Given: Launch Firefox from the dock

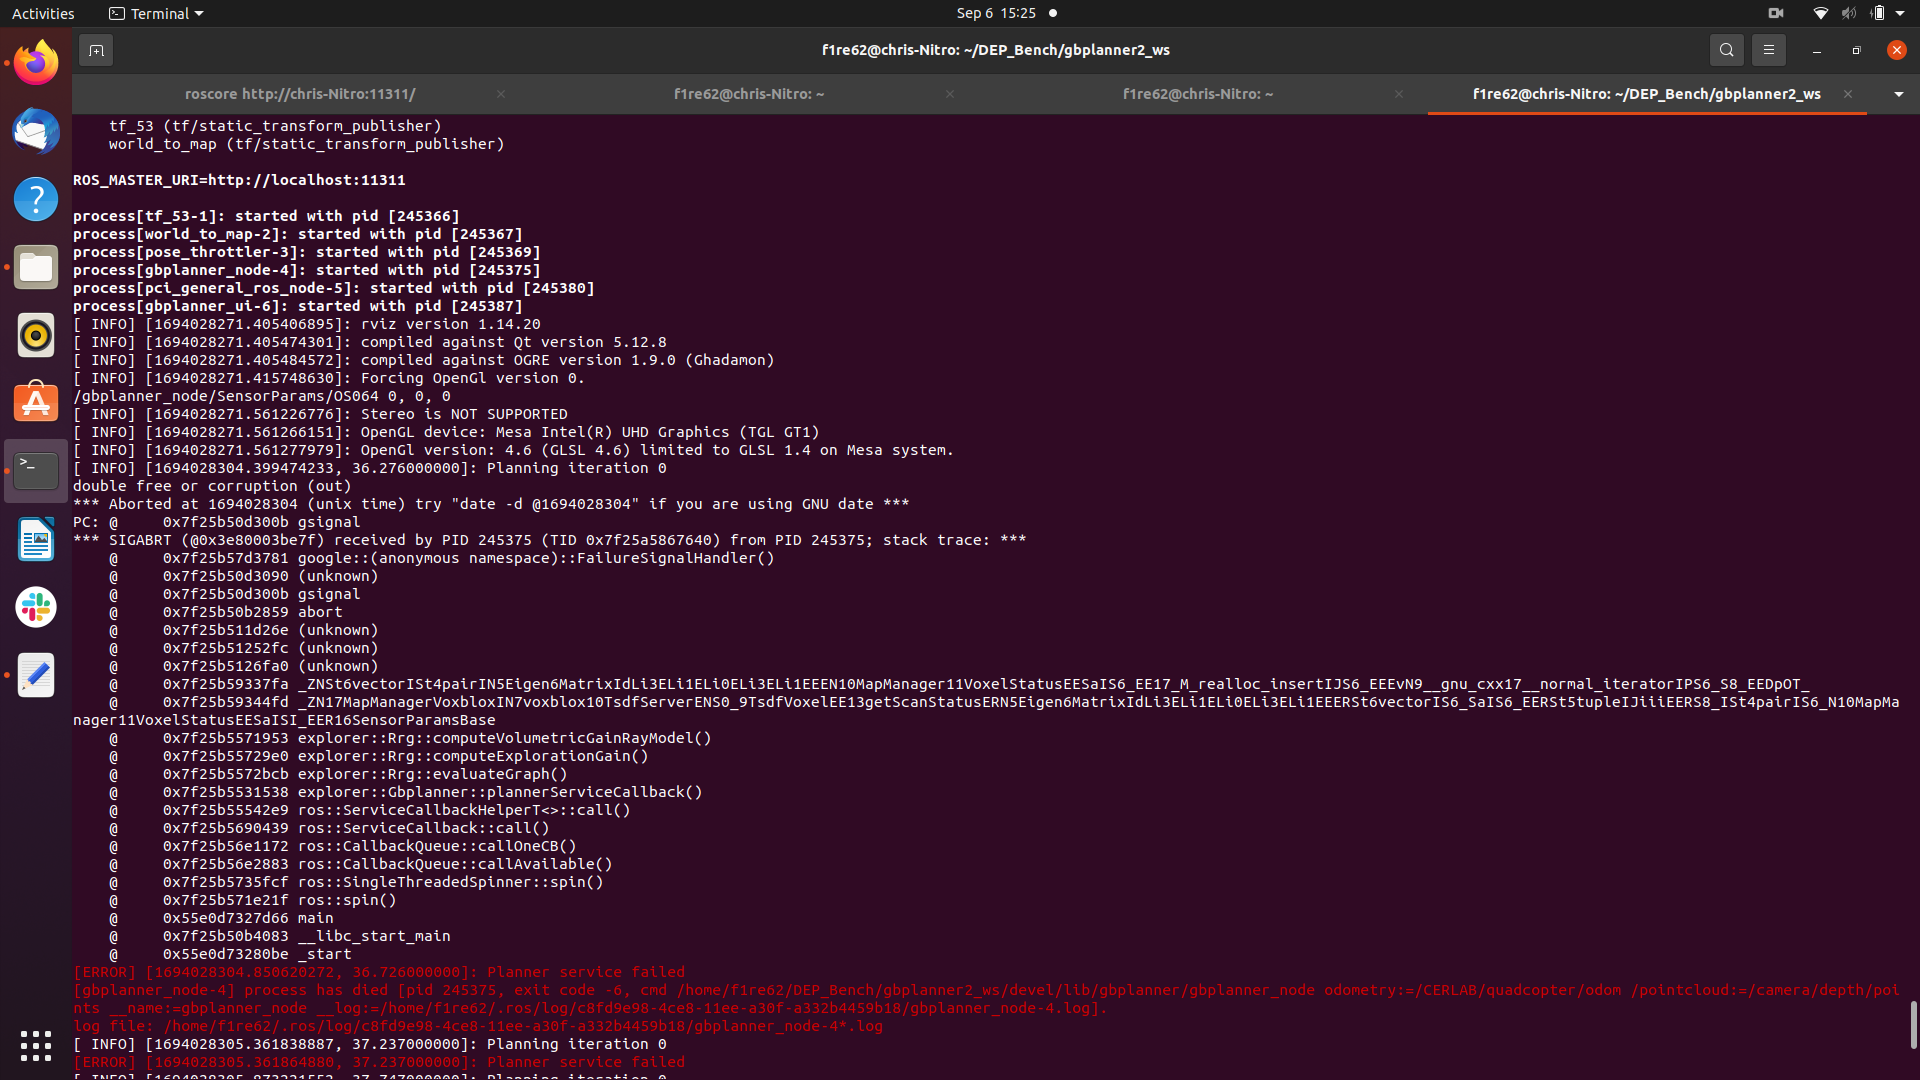Looking at the screenshot, I should coord(36,62).
